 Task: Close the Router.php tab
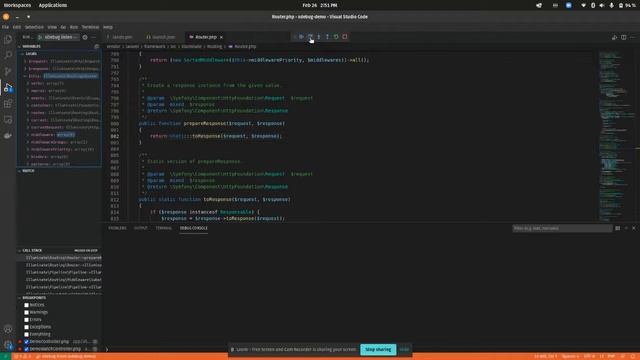click(x=221, y=37)
